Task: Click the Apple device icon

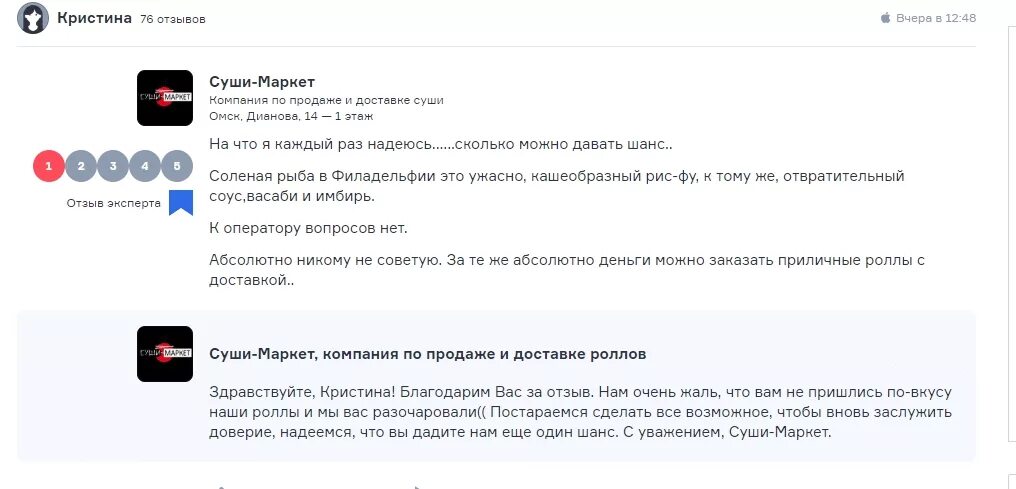Action: [x=886, y=18]
